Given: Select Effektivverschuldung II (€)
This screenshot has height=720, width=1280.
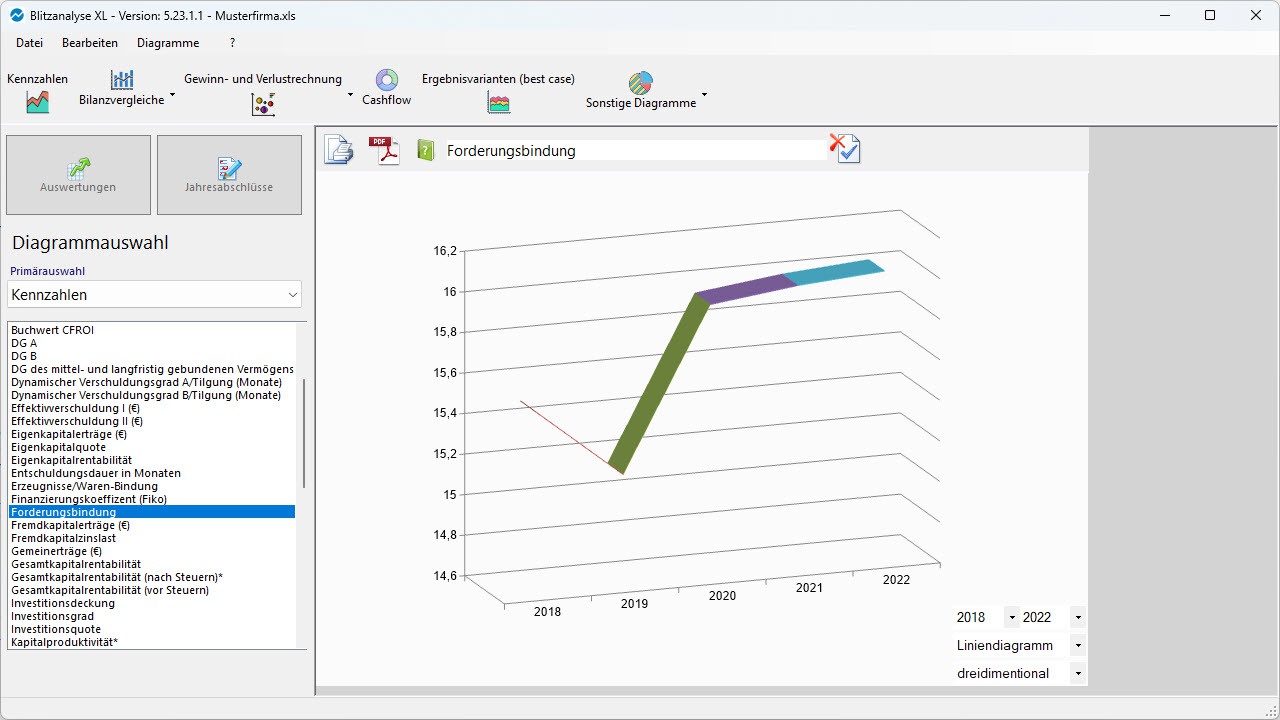Looking at the screenshot, I should point(152,421).
